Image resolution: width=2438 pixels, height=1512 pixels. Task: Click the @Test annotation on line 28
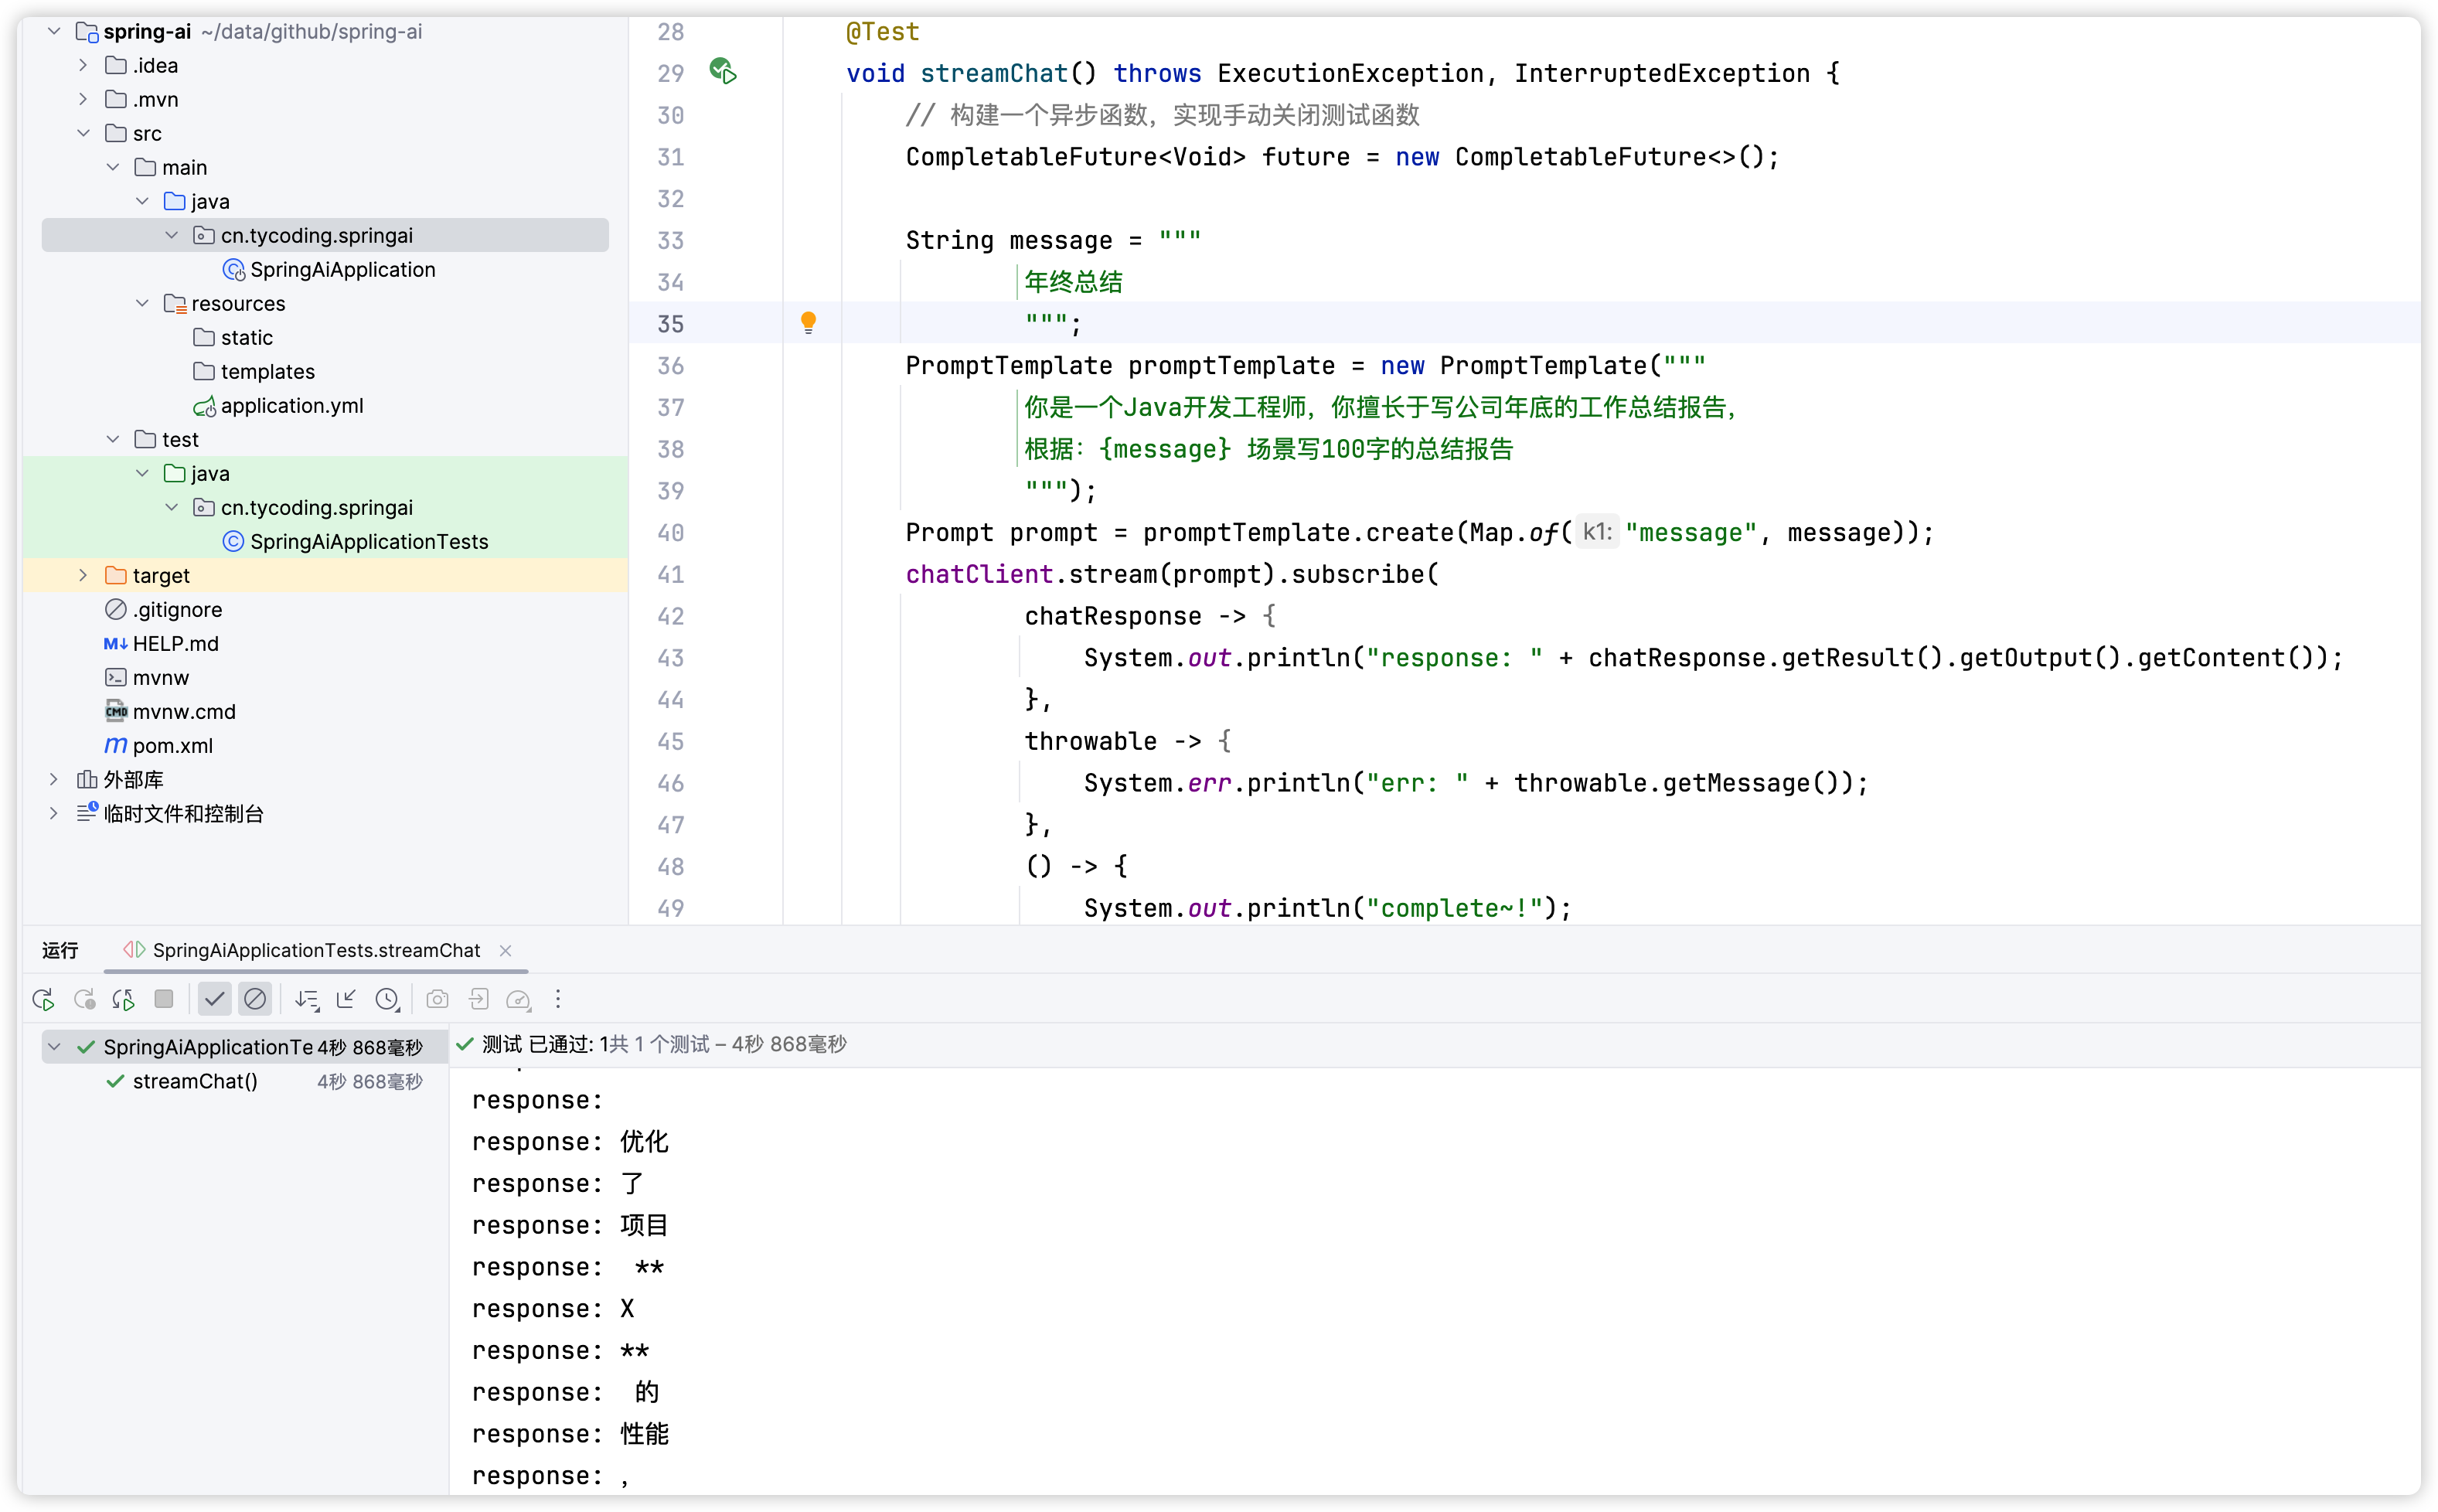point(882,32)
